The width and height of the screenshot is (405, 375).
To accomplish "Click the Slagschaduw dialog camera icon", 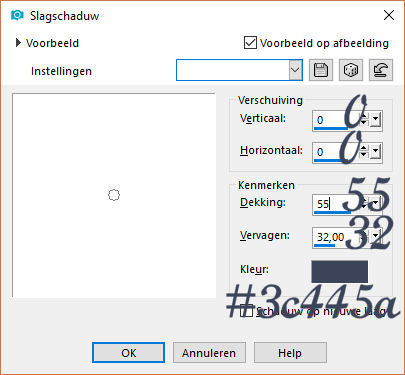I will pyautogui.click(x=17, y=15).
